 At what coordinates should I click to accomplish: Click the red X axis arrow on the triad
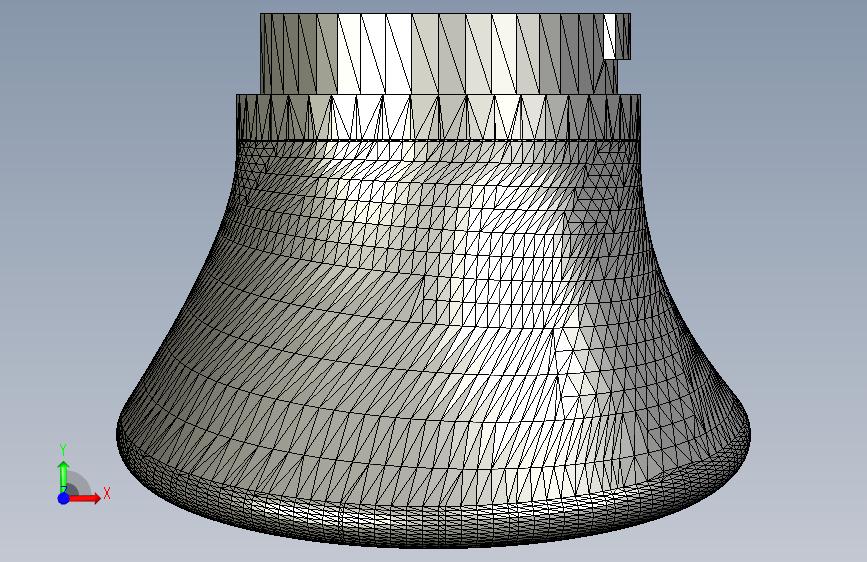tap(85, 498)
